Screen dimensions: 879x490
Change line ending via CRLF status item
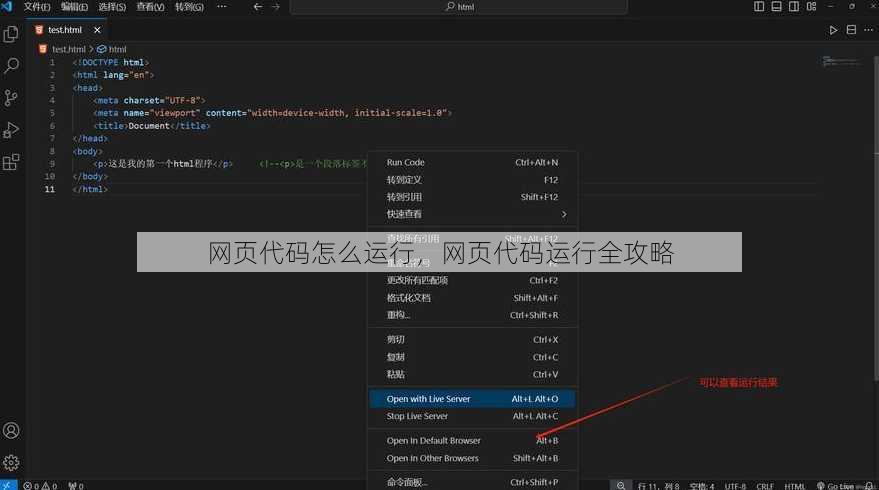765,486
